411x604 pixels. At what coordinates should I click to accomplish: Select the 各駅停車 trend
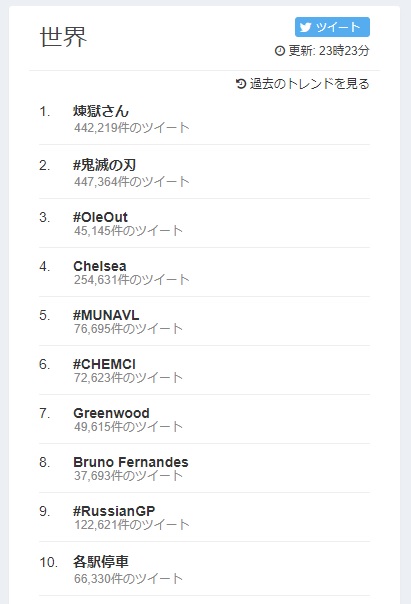point(101,562)
